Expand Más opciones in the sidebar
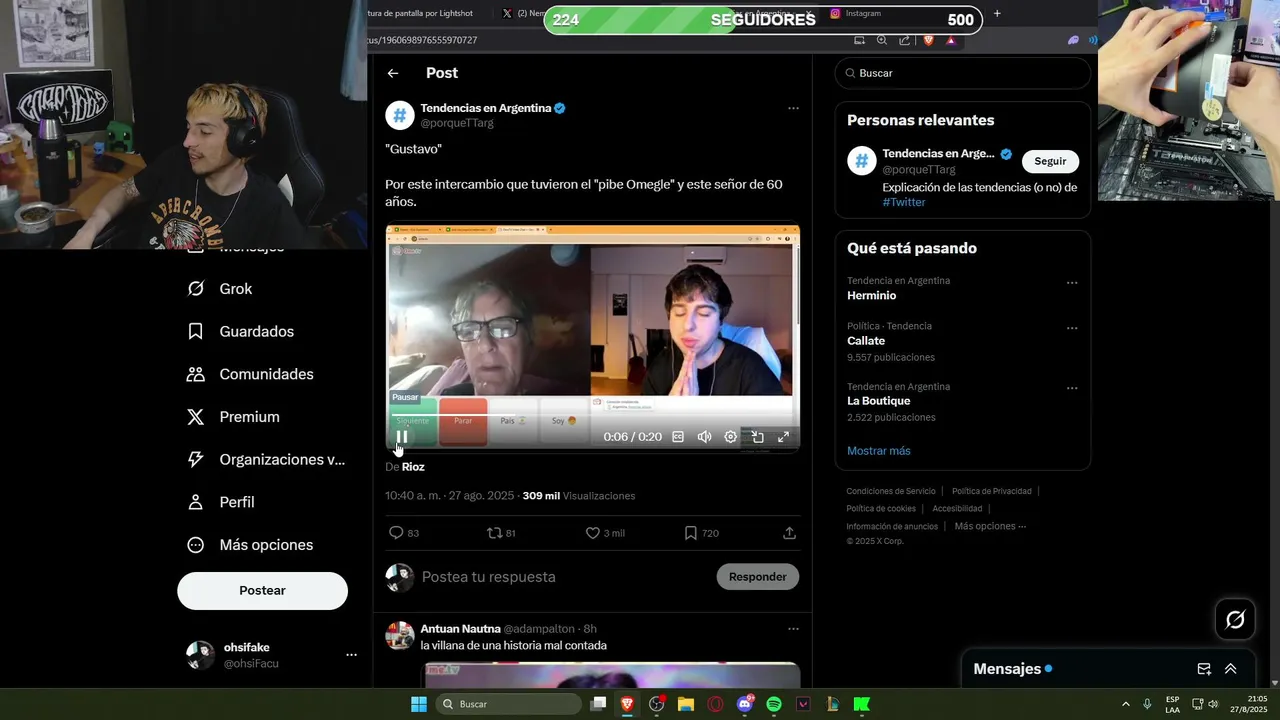The image size is (1280, 720). [x=250, y=545]
